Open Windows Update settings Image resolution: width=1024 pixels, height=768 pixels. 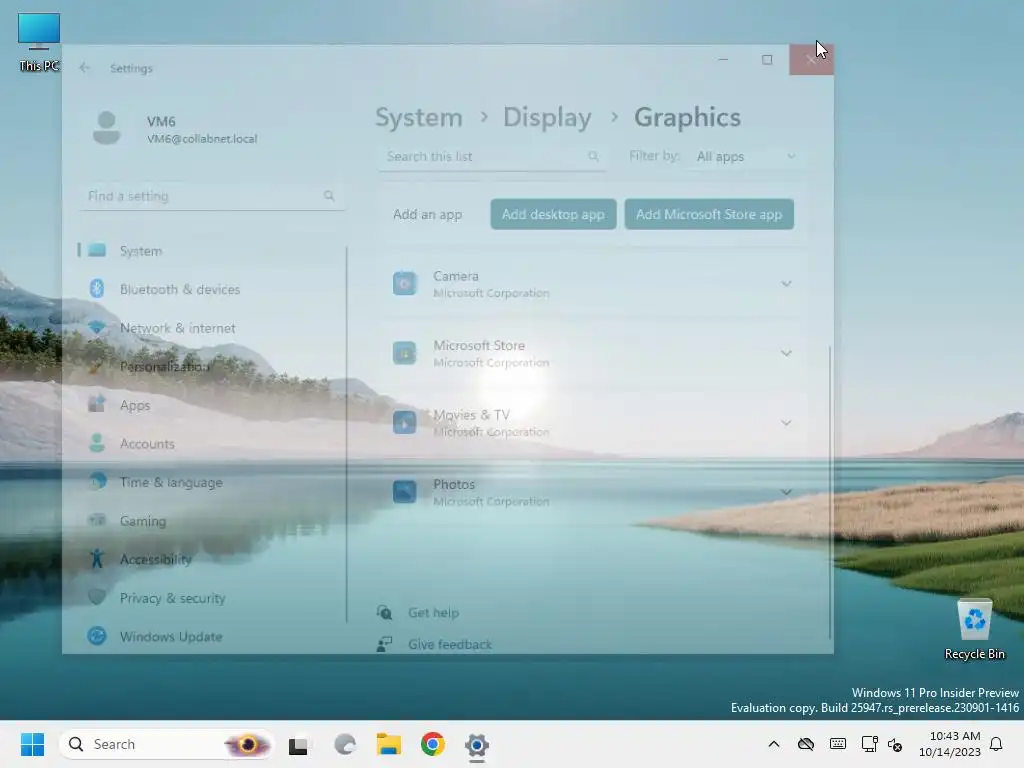coord(212,636)
